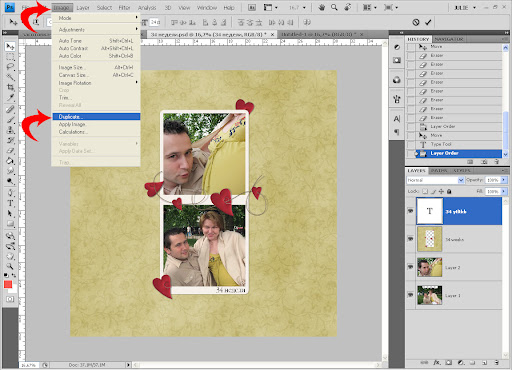Select the Lasso tool
The height and width of the screenshot is (370, 512).
(x=10, y=67)
